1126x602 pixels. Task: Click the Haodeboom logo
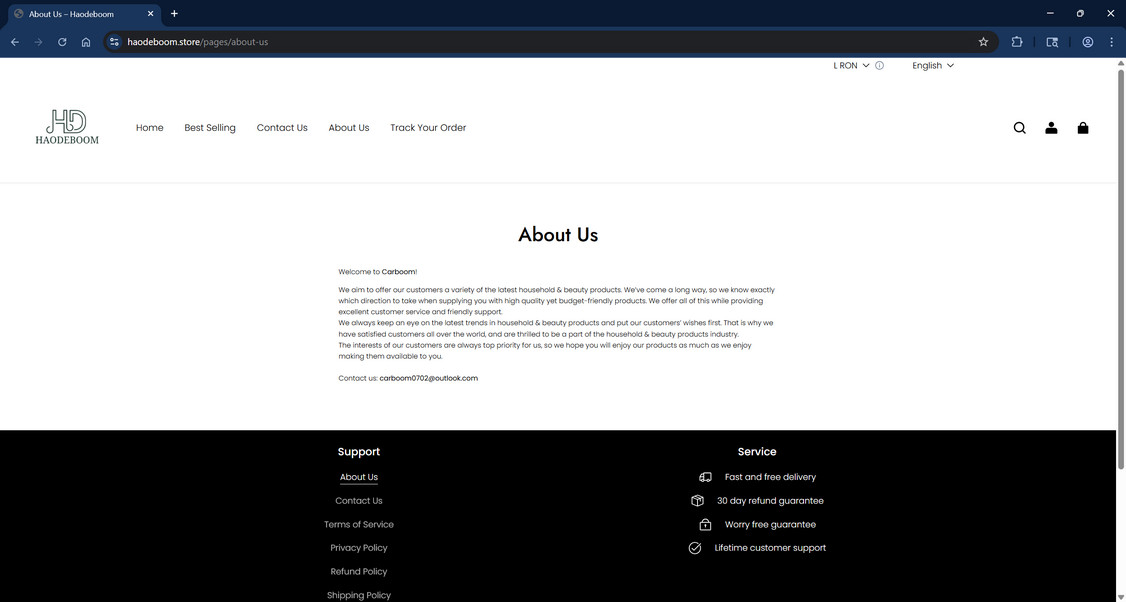(67, 124)
